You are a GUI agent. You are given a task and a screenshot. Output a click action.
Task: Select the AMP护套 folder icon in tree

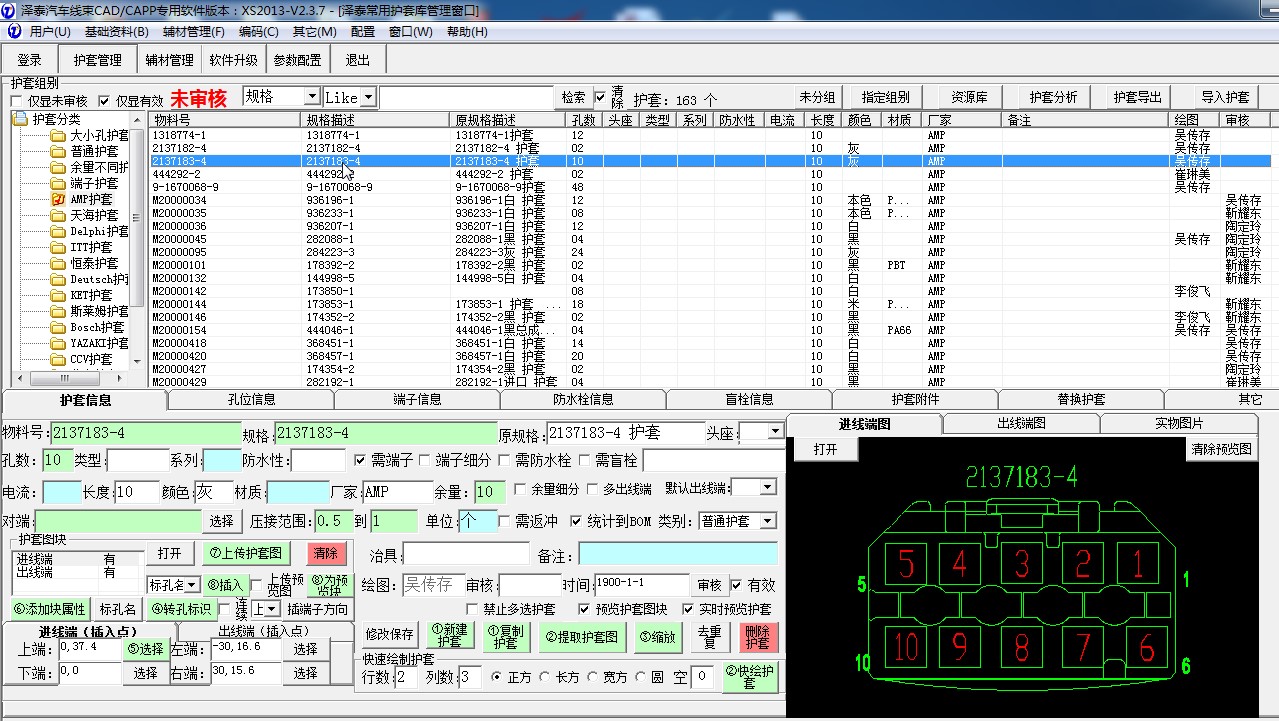click(x=58, y=199)
